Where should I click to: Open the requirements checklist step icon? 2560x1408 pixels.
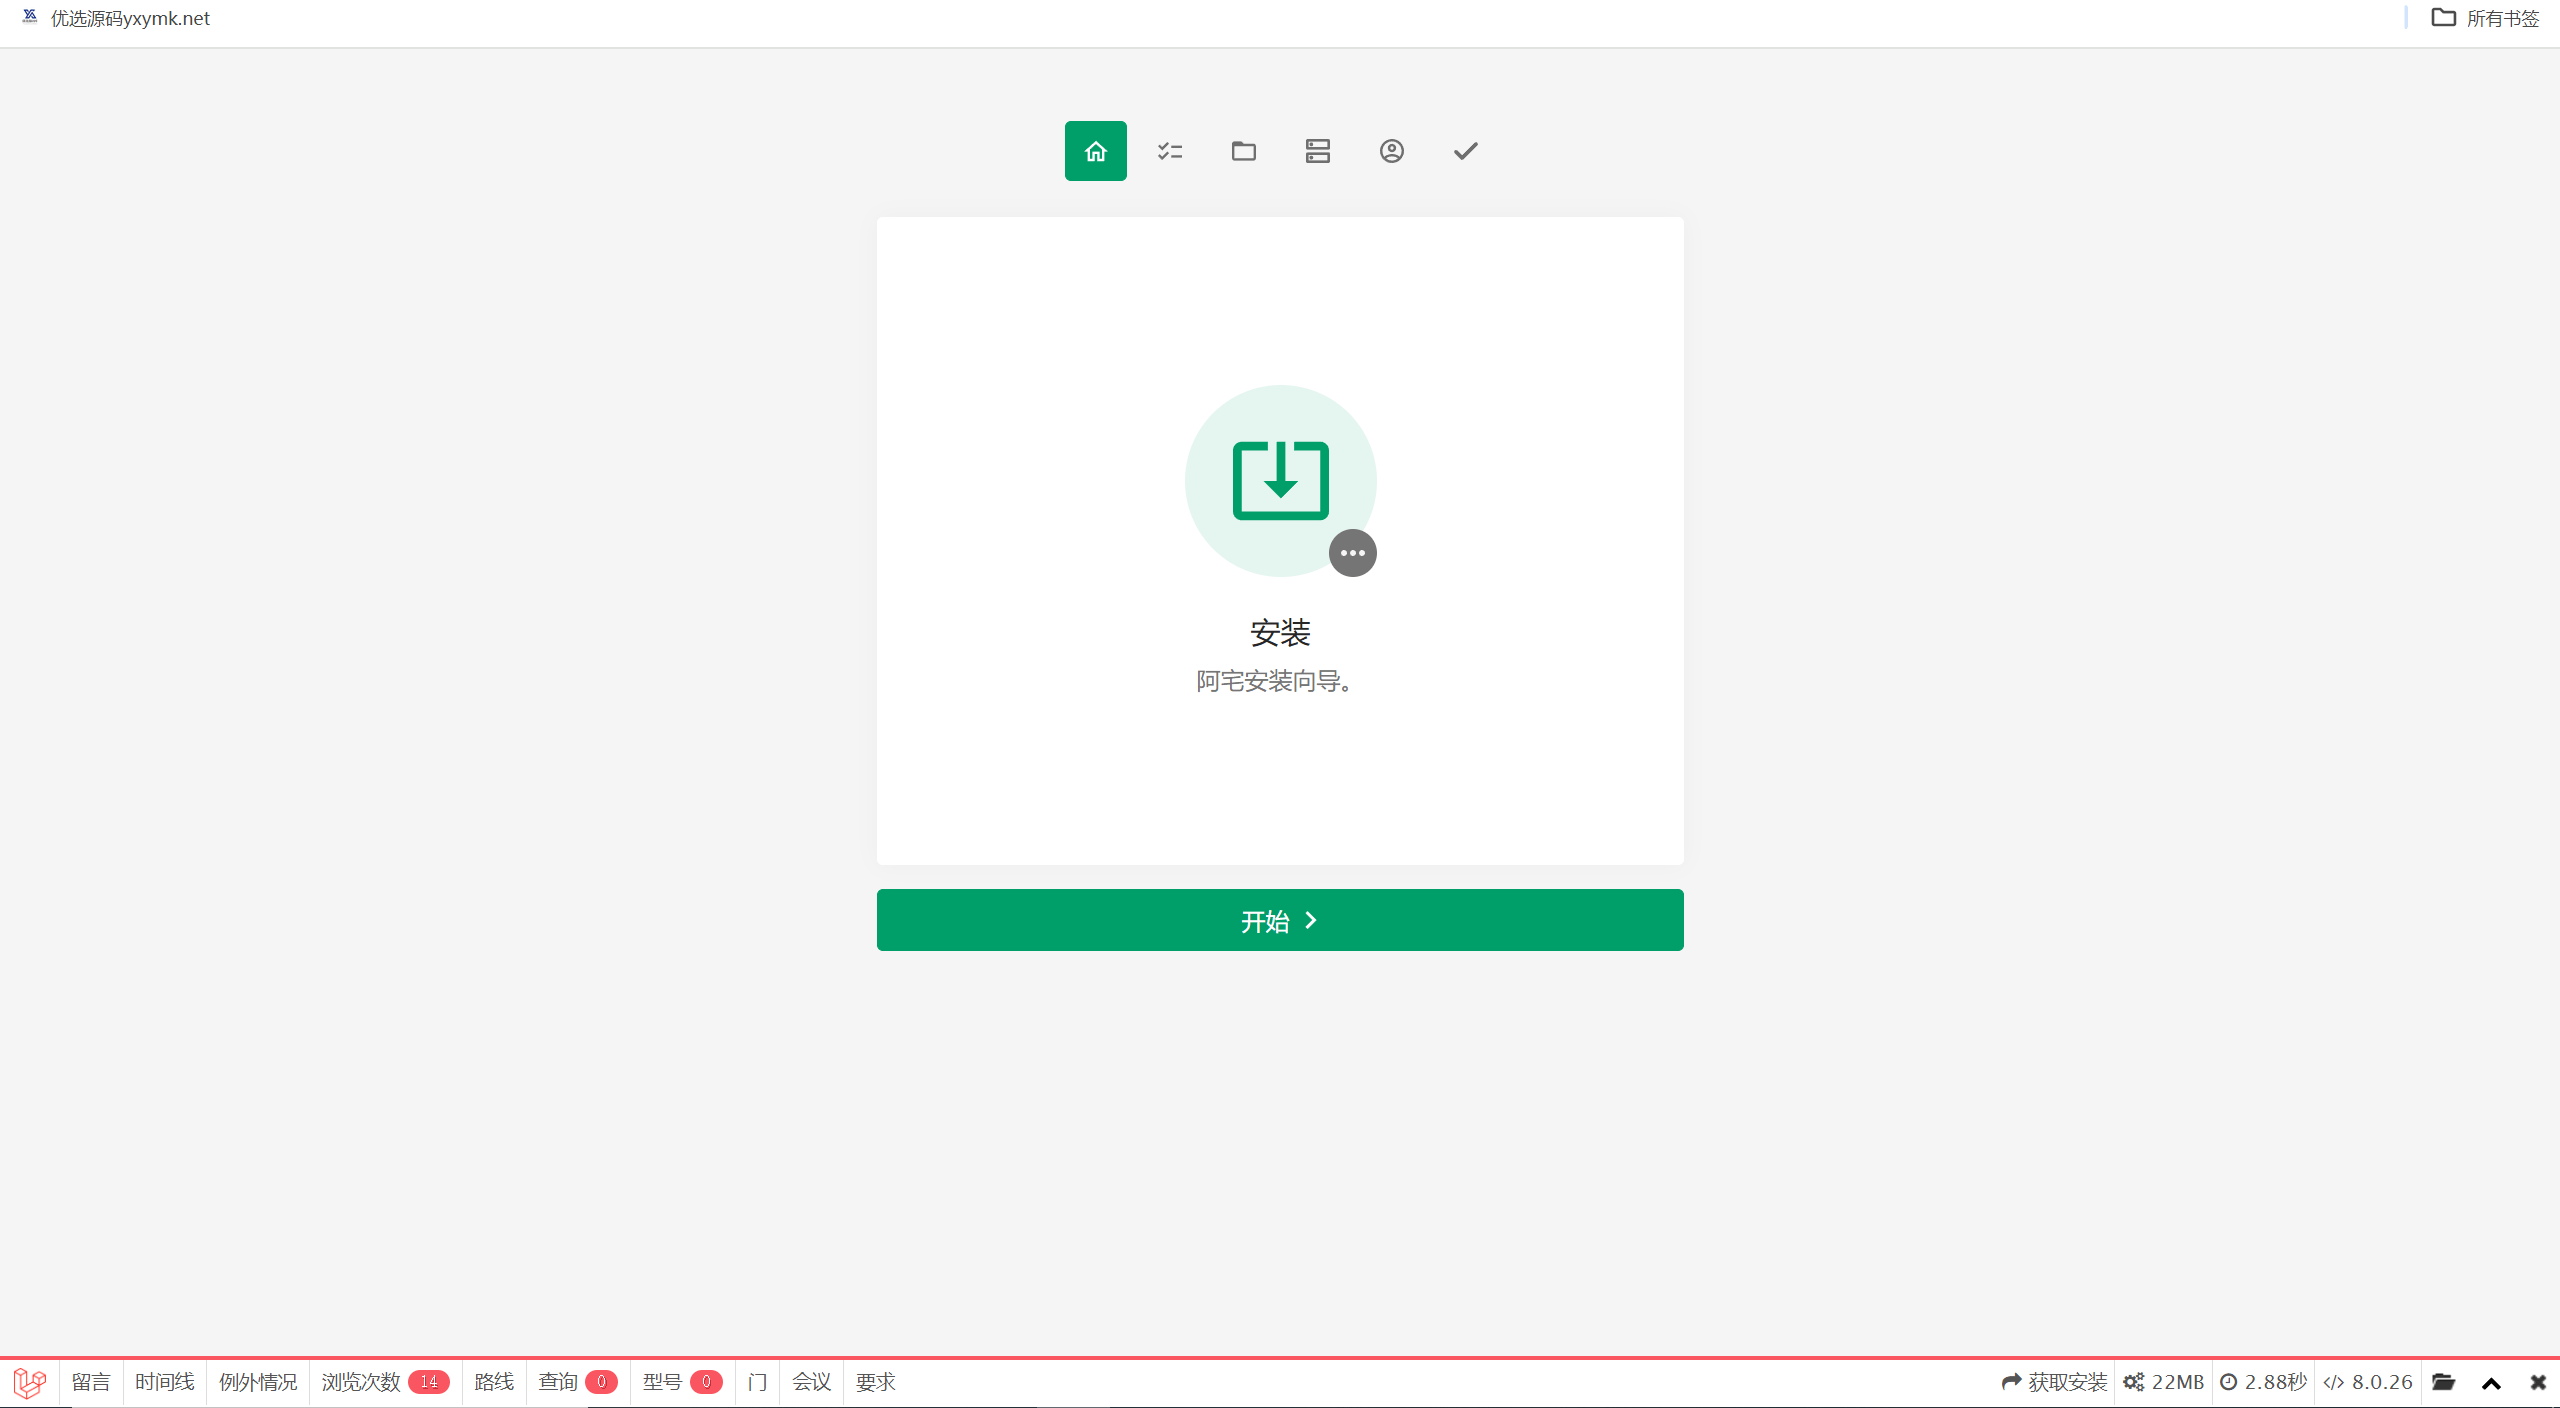(1169, 151)
